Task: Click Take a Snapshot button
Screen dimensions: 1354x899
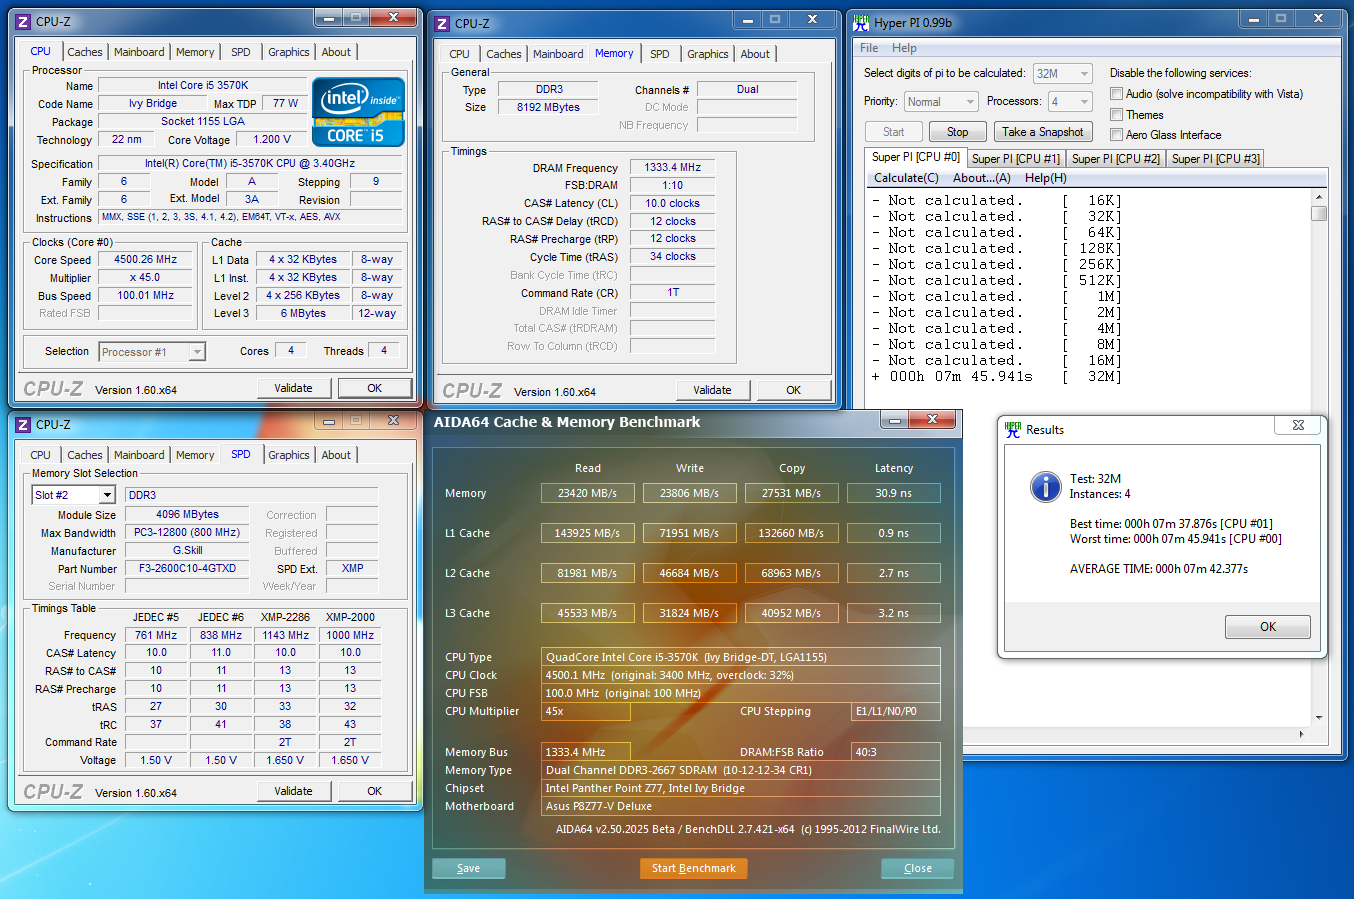Action: 1043,132
